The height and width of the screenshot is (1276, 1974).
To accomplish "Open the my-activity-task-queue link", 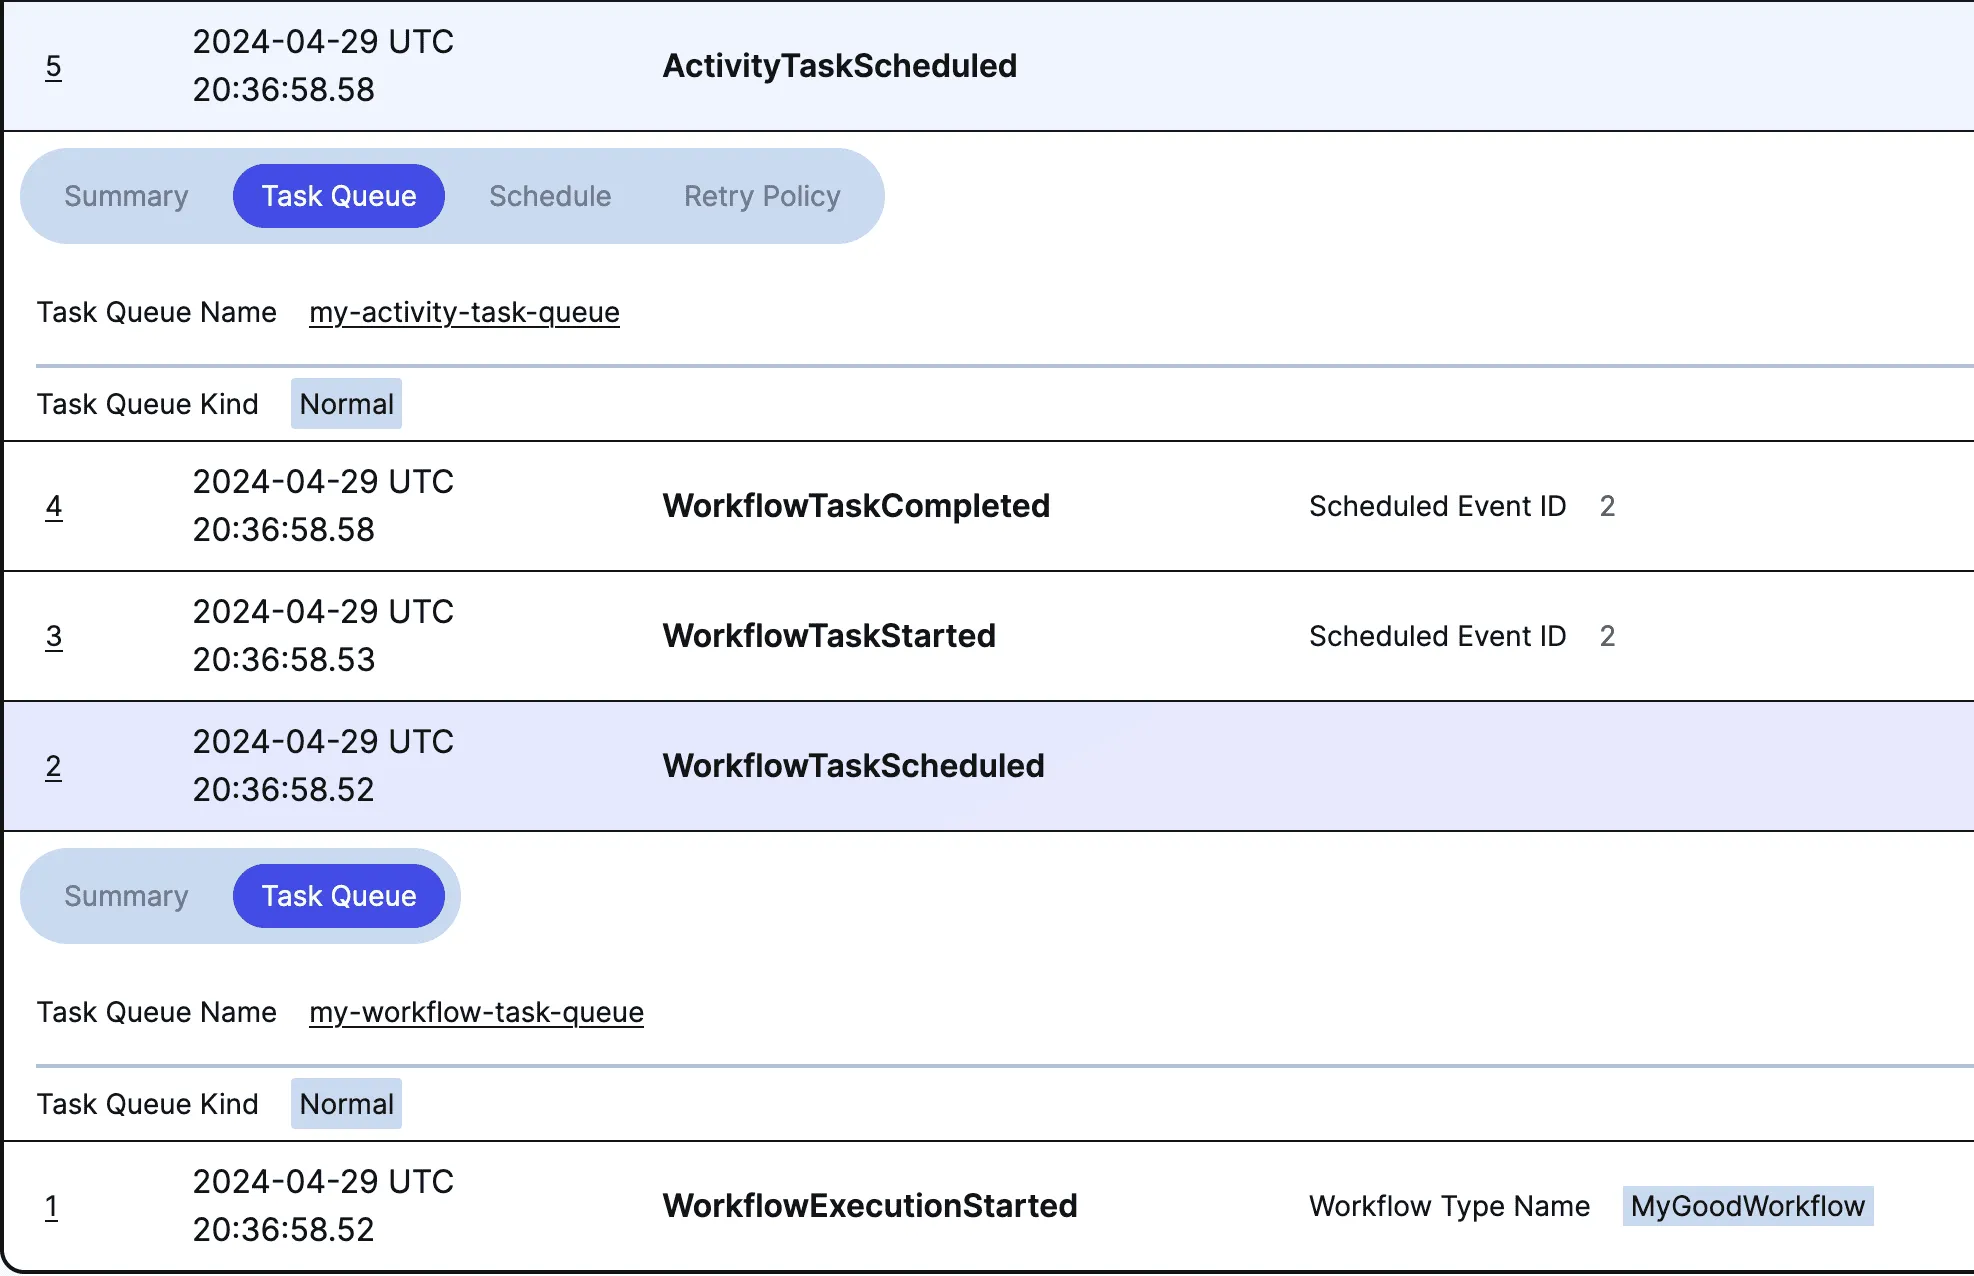I will tap(464, 312).
